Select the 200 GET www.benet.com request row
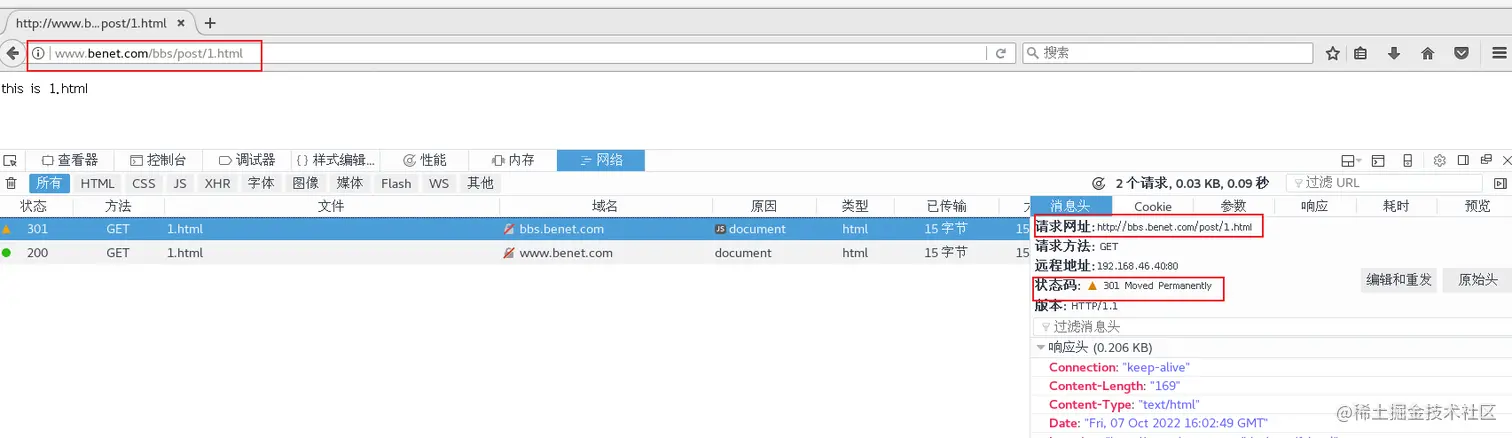Image resolution: width=1512 pixels, height=438 pixels. [x=515, y=253]
